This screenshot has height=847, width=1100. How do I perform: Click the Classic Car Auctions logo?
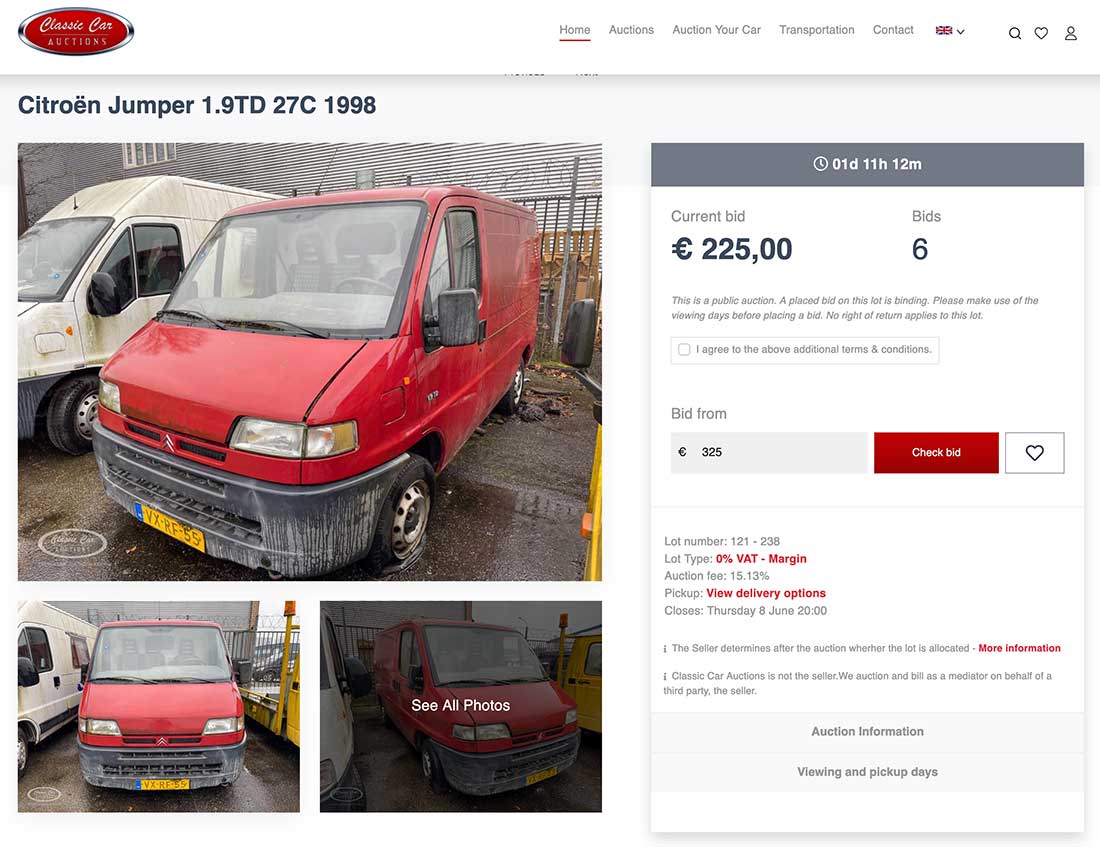(x=76, y=32)
